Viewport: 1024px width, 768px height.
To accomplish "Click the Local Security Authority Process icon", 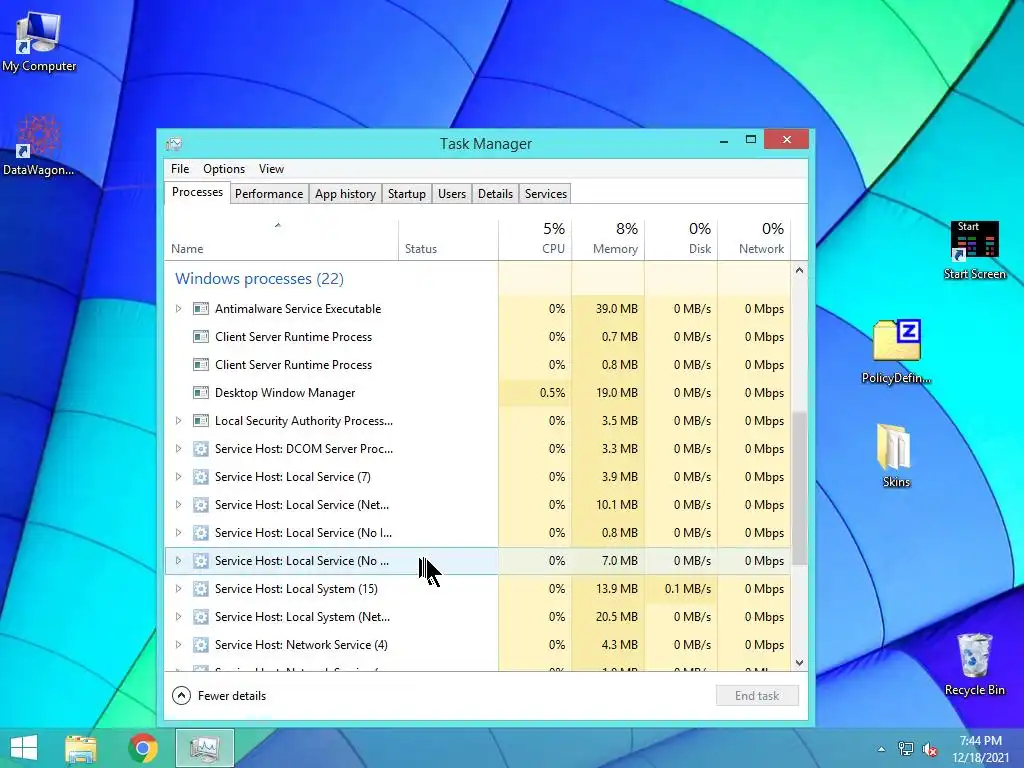I will click(x=200, y=421).
